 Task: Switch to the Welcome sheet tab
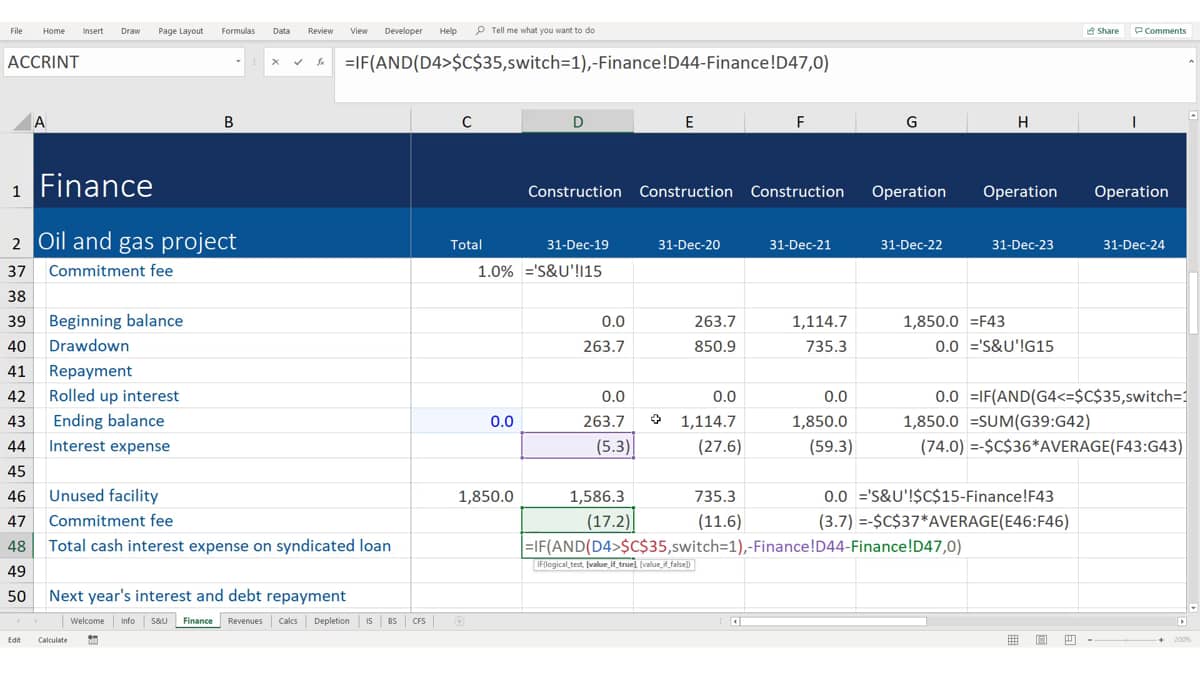click(x=87, y=621)
